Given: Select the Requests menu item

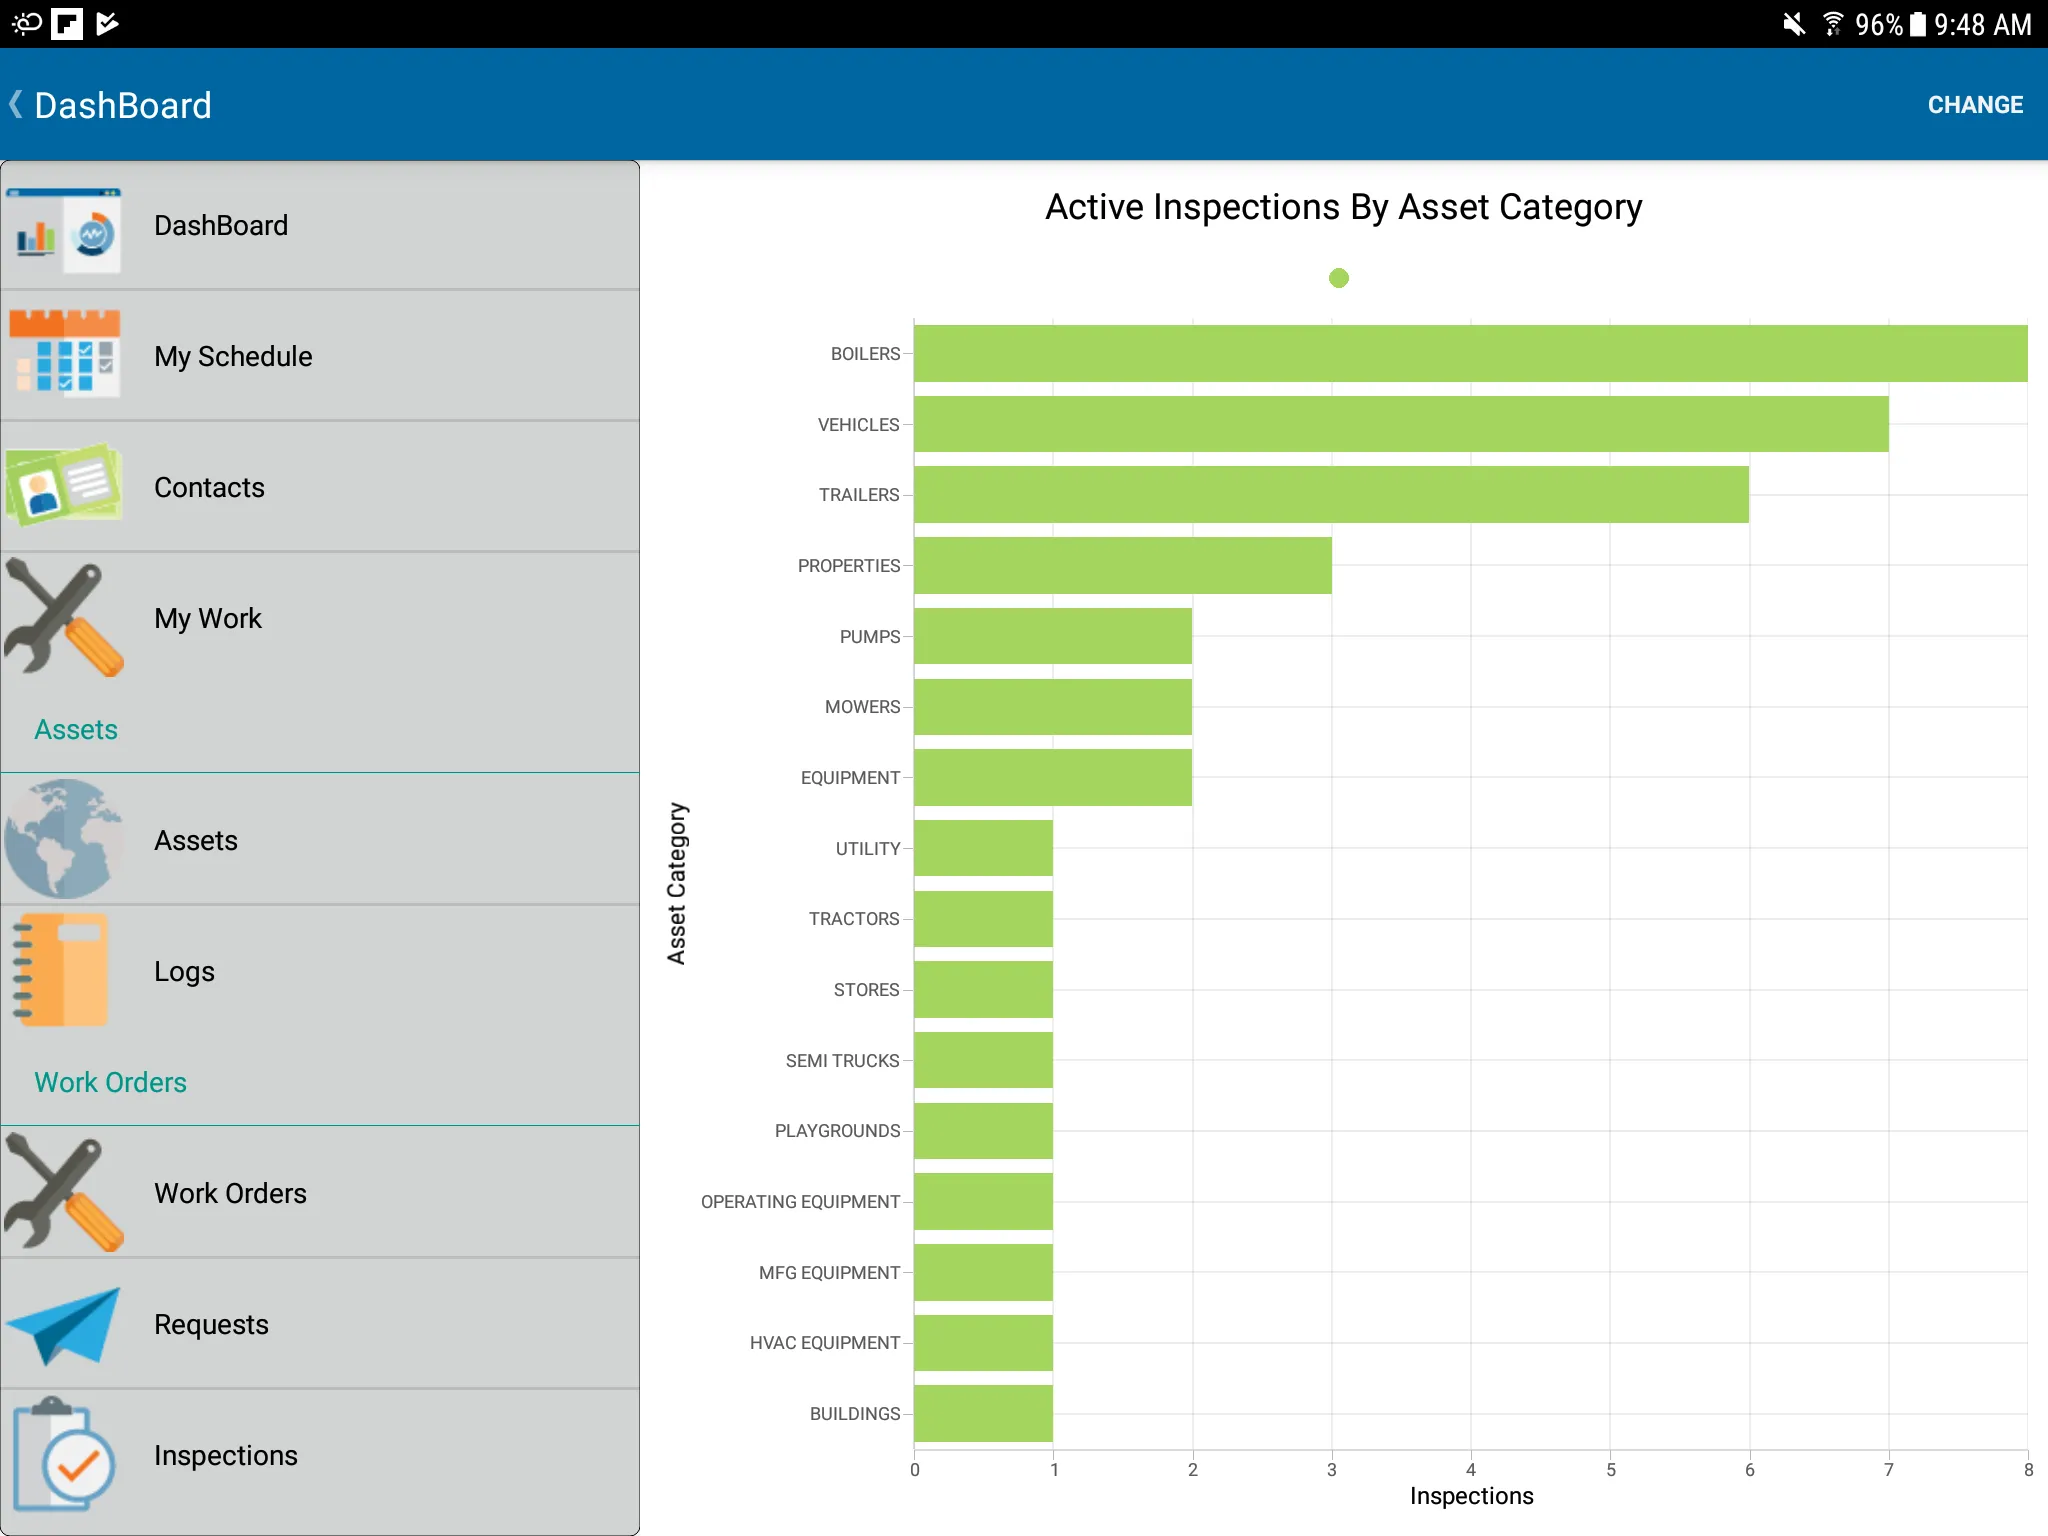Looking at the screenshot, I should [319, 1323].
